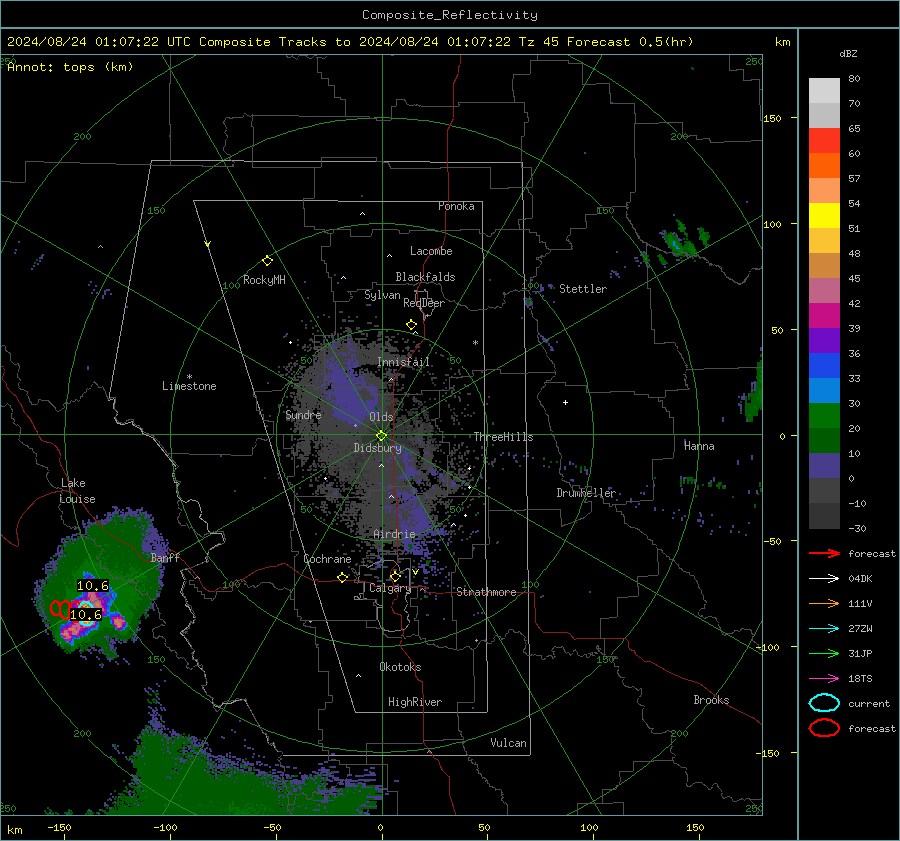Pick the light gray 80-70 dBZ swatch
The image size is (900, 841).
point(824,91)
